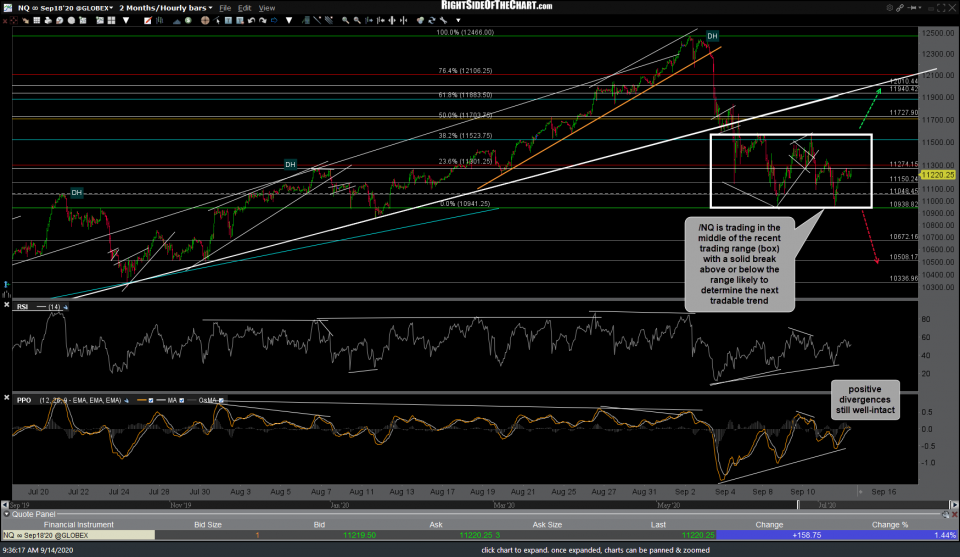960x557 pixels.
Task: Click the Bid column header
Action: point(319,525)
